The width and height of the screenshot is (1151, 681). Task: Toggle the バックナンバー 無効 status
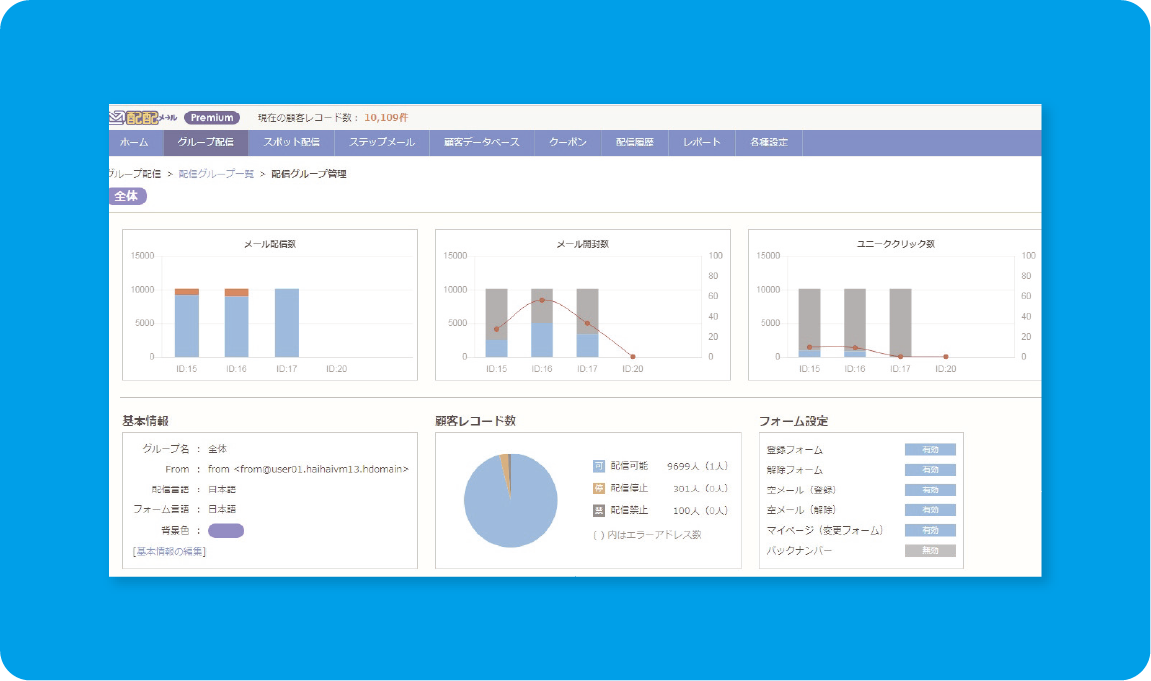pos(930,550)
